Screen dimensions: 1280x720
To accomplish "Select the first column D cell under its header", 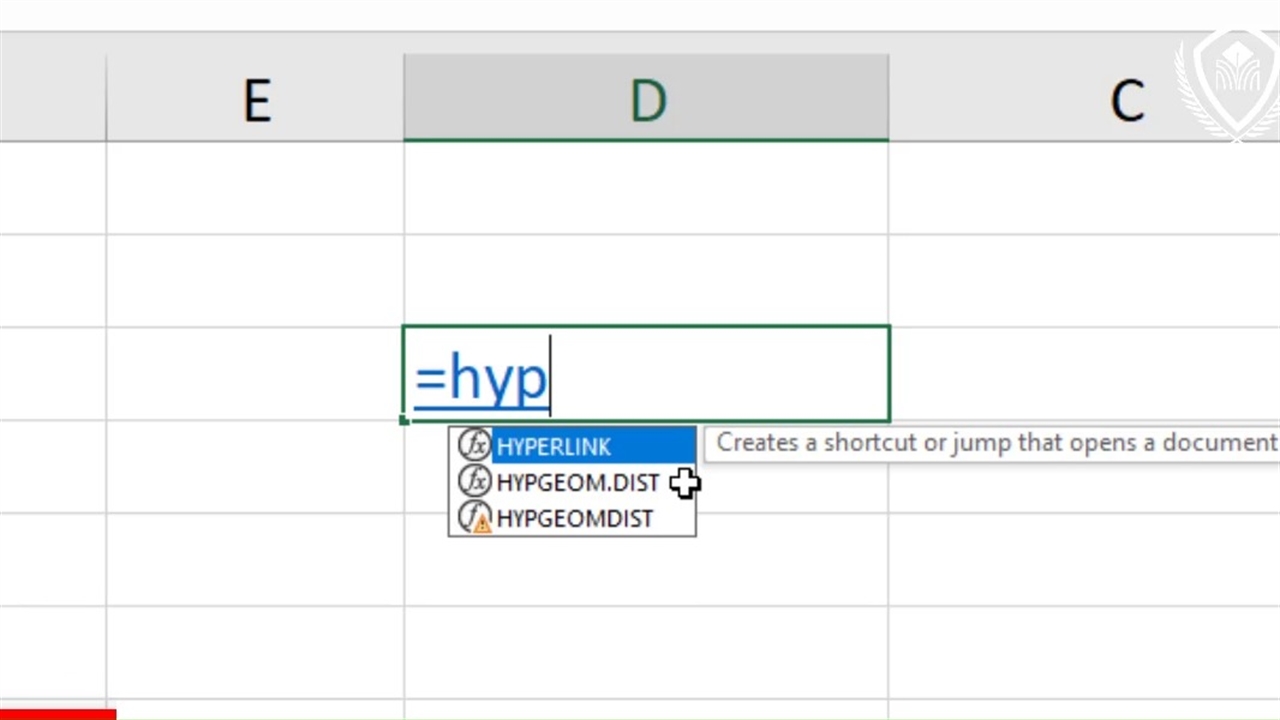I will tap(646, 188).
